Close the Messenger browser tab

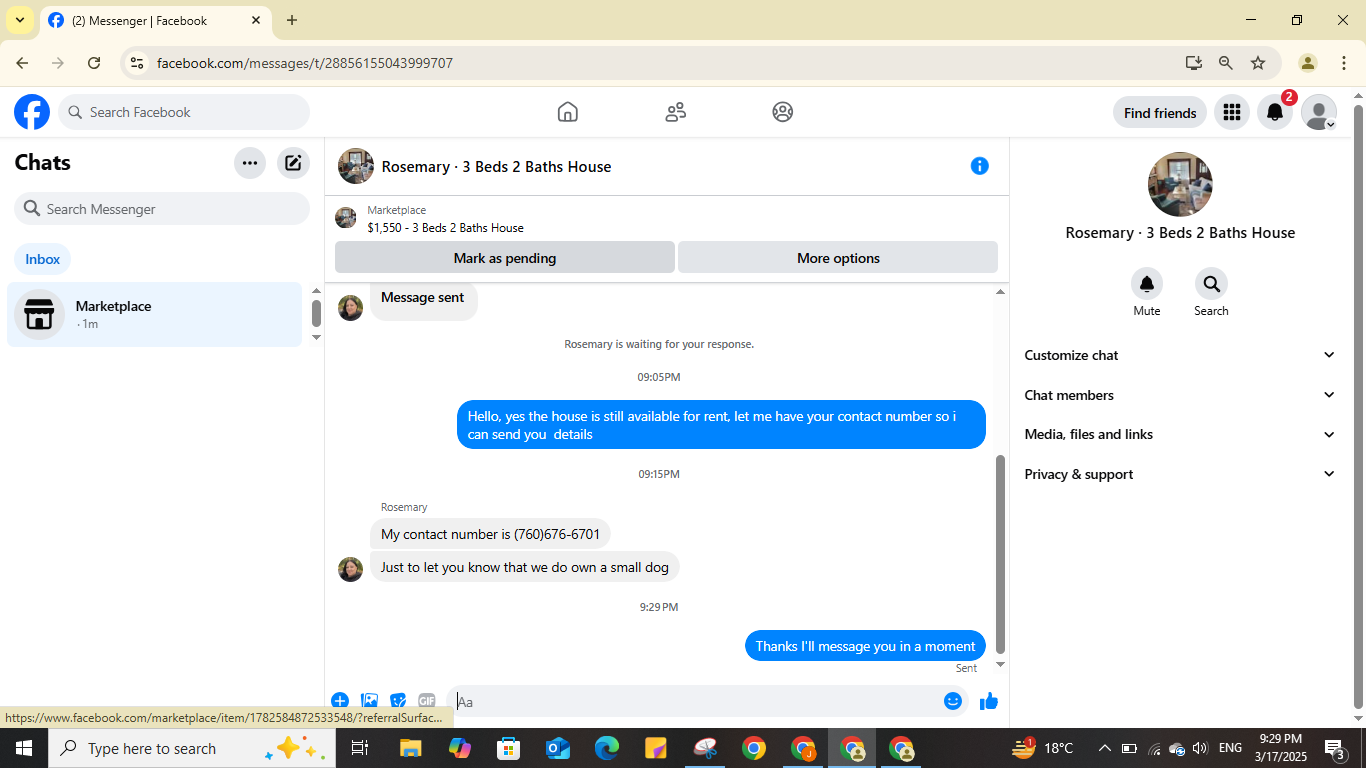[x=256, y=20]
